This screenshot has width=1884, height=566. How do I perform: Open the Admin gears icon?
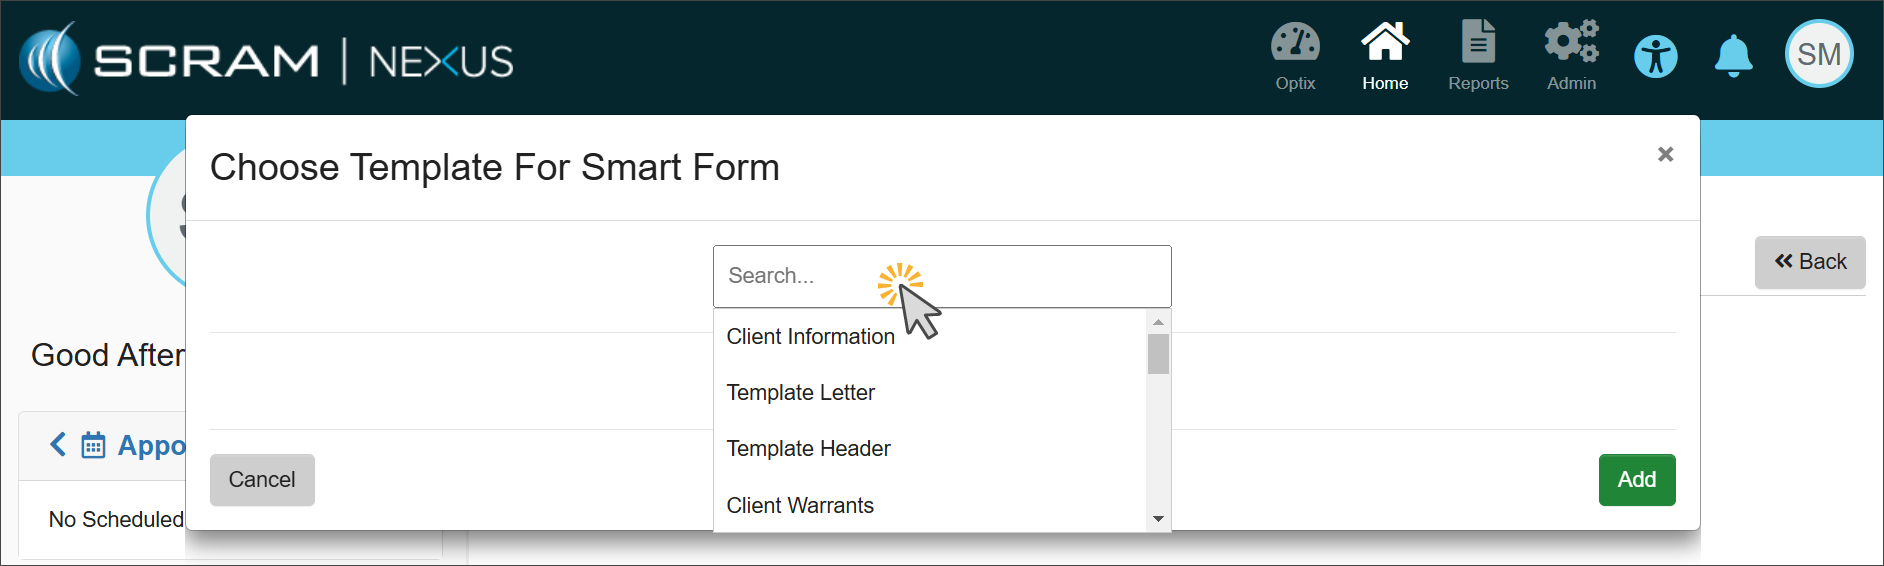tap(1571, 44)
